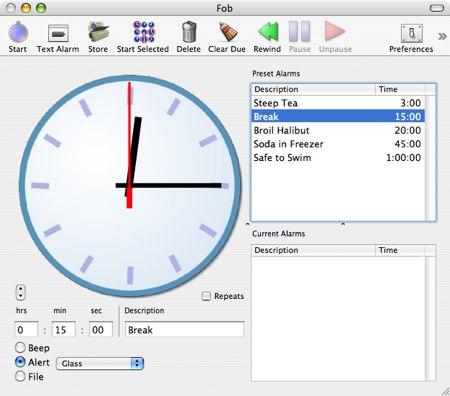This screenshot has width=450, height=396.
Task: Click the Clear Due broom icon
Action: pos(228,32)
